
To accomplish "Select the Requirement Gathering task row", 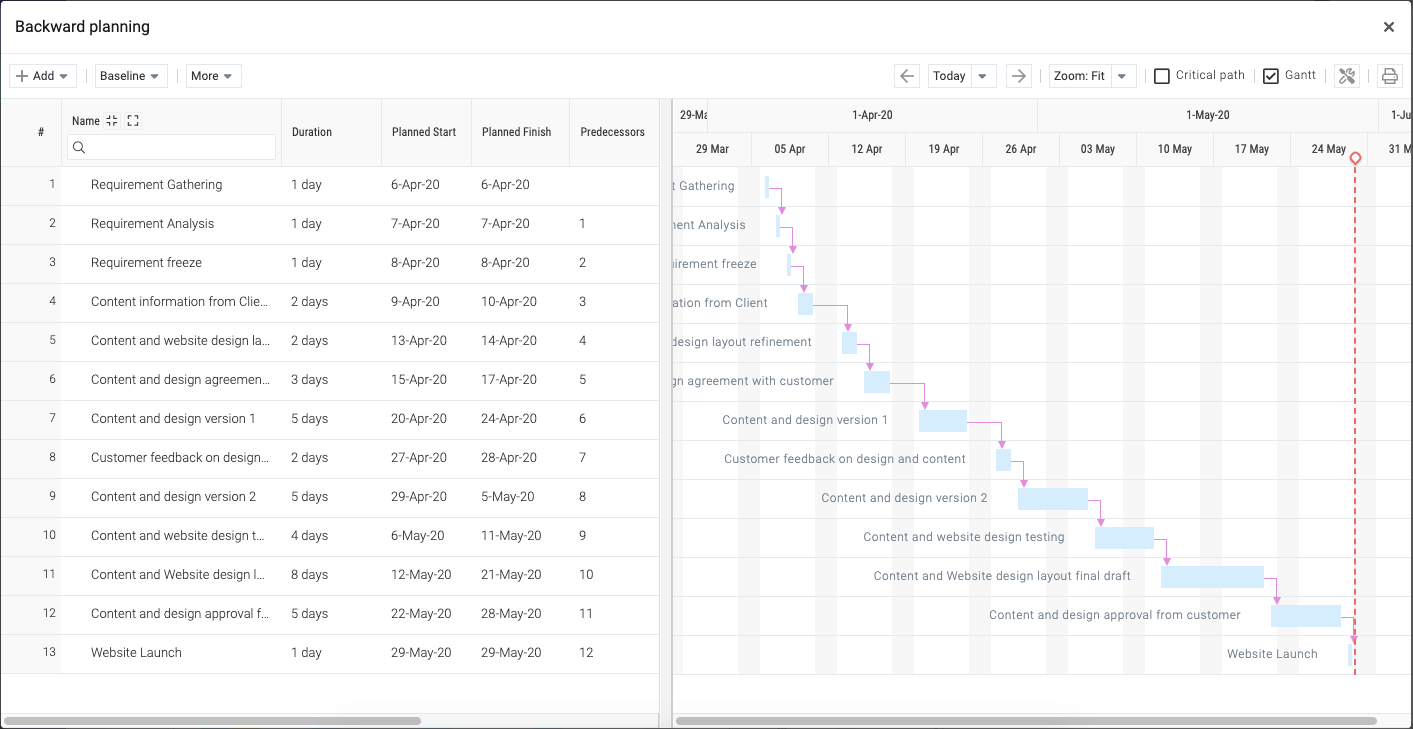I will [329, 185].
